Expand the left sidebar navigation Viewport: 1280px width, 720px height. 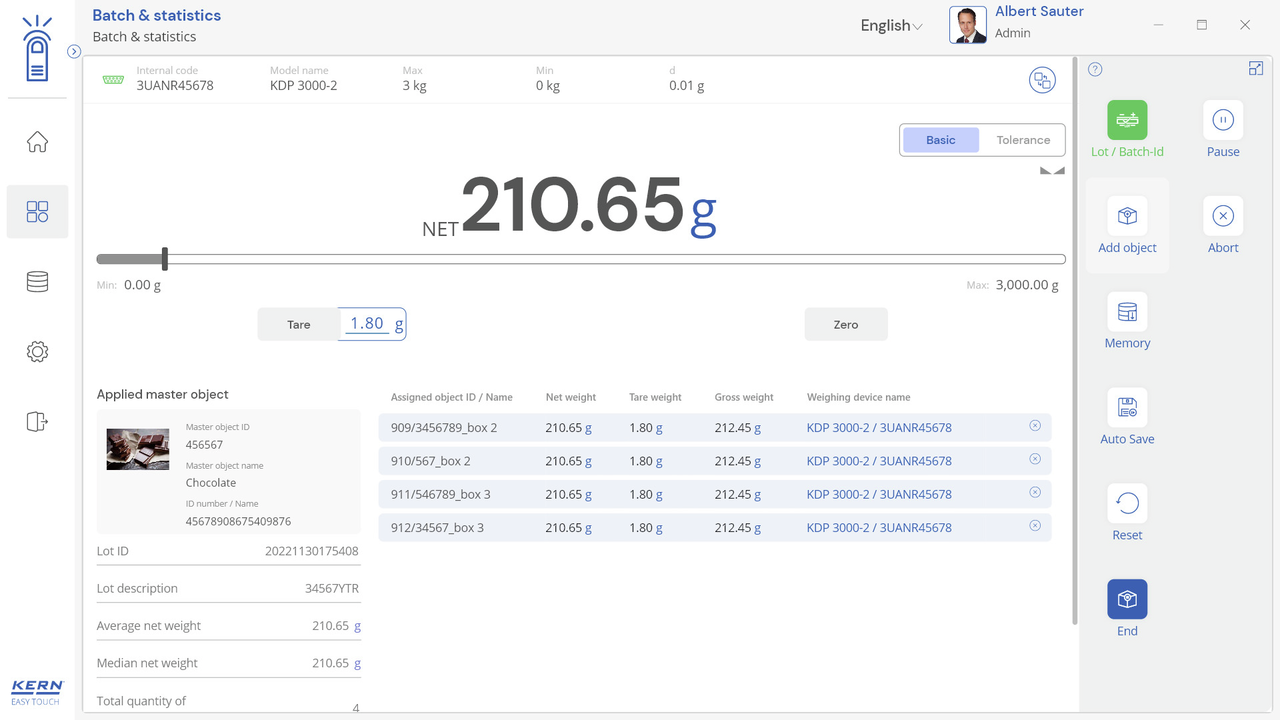[x=74, y=52]
